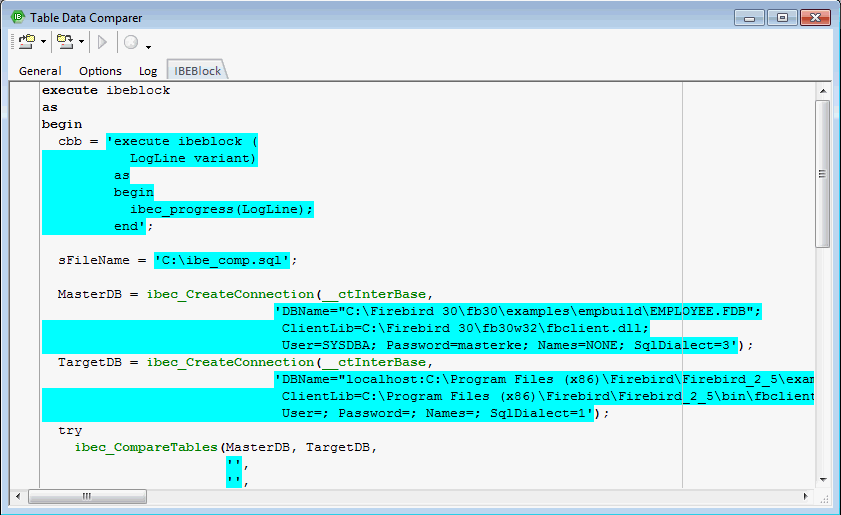Click the Load configuration toolbar icon

tap(26, 41)
